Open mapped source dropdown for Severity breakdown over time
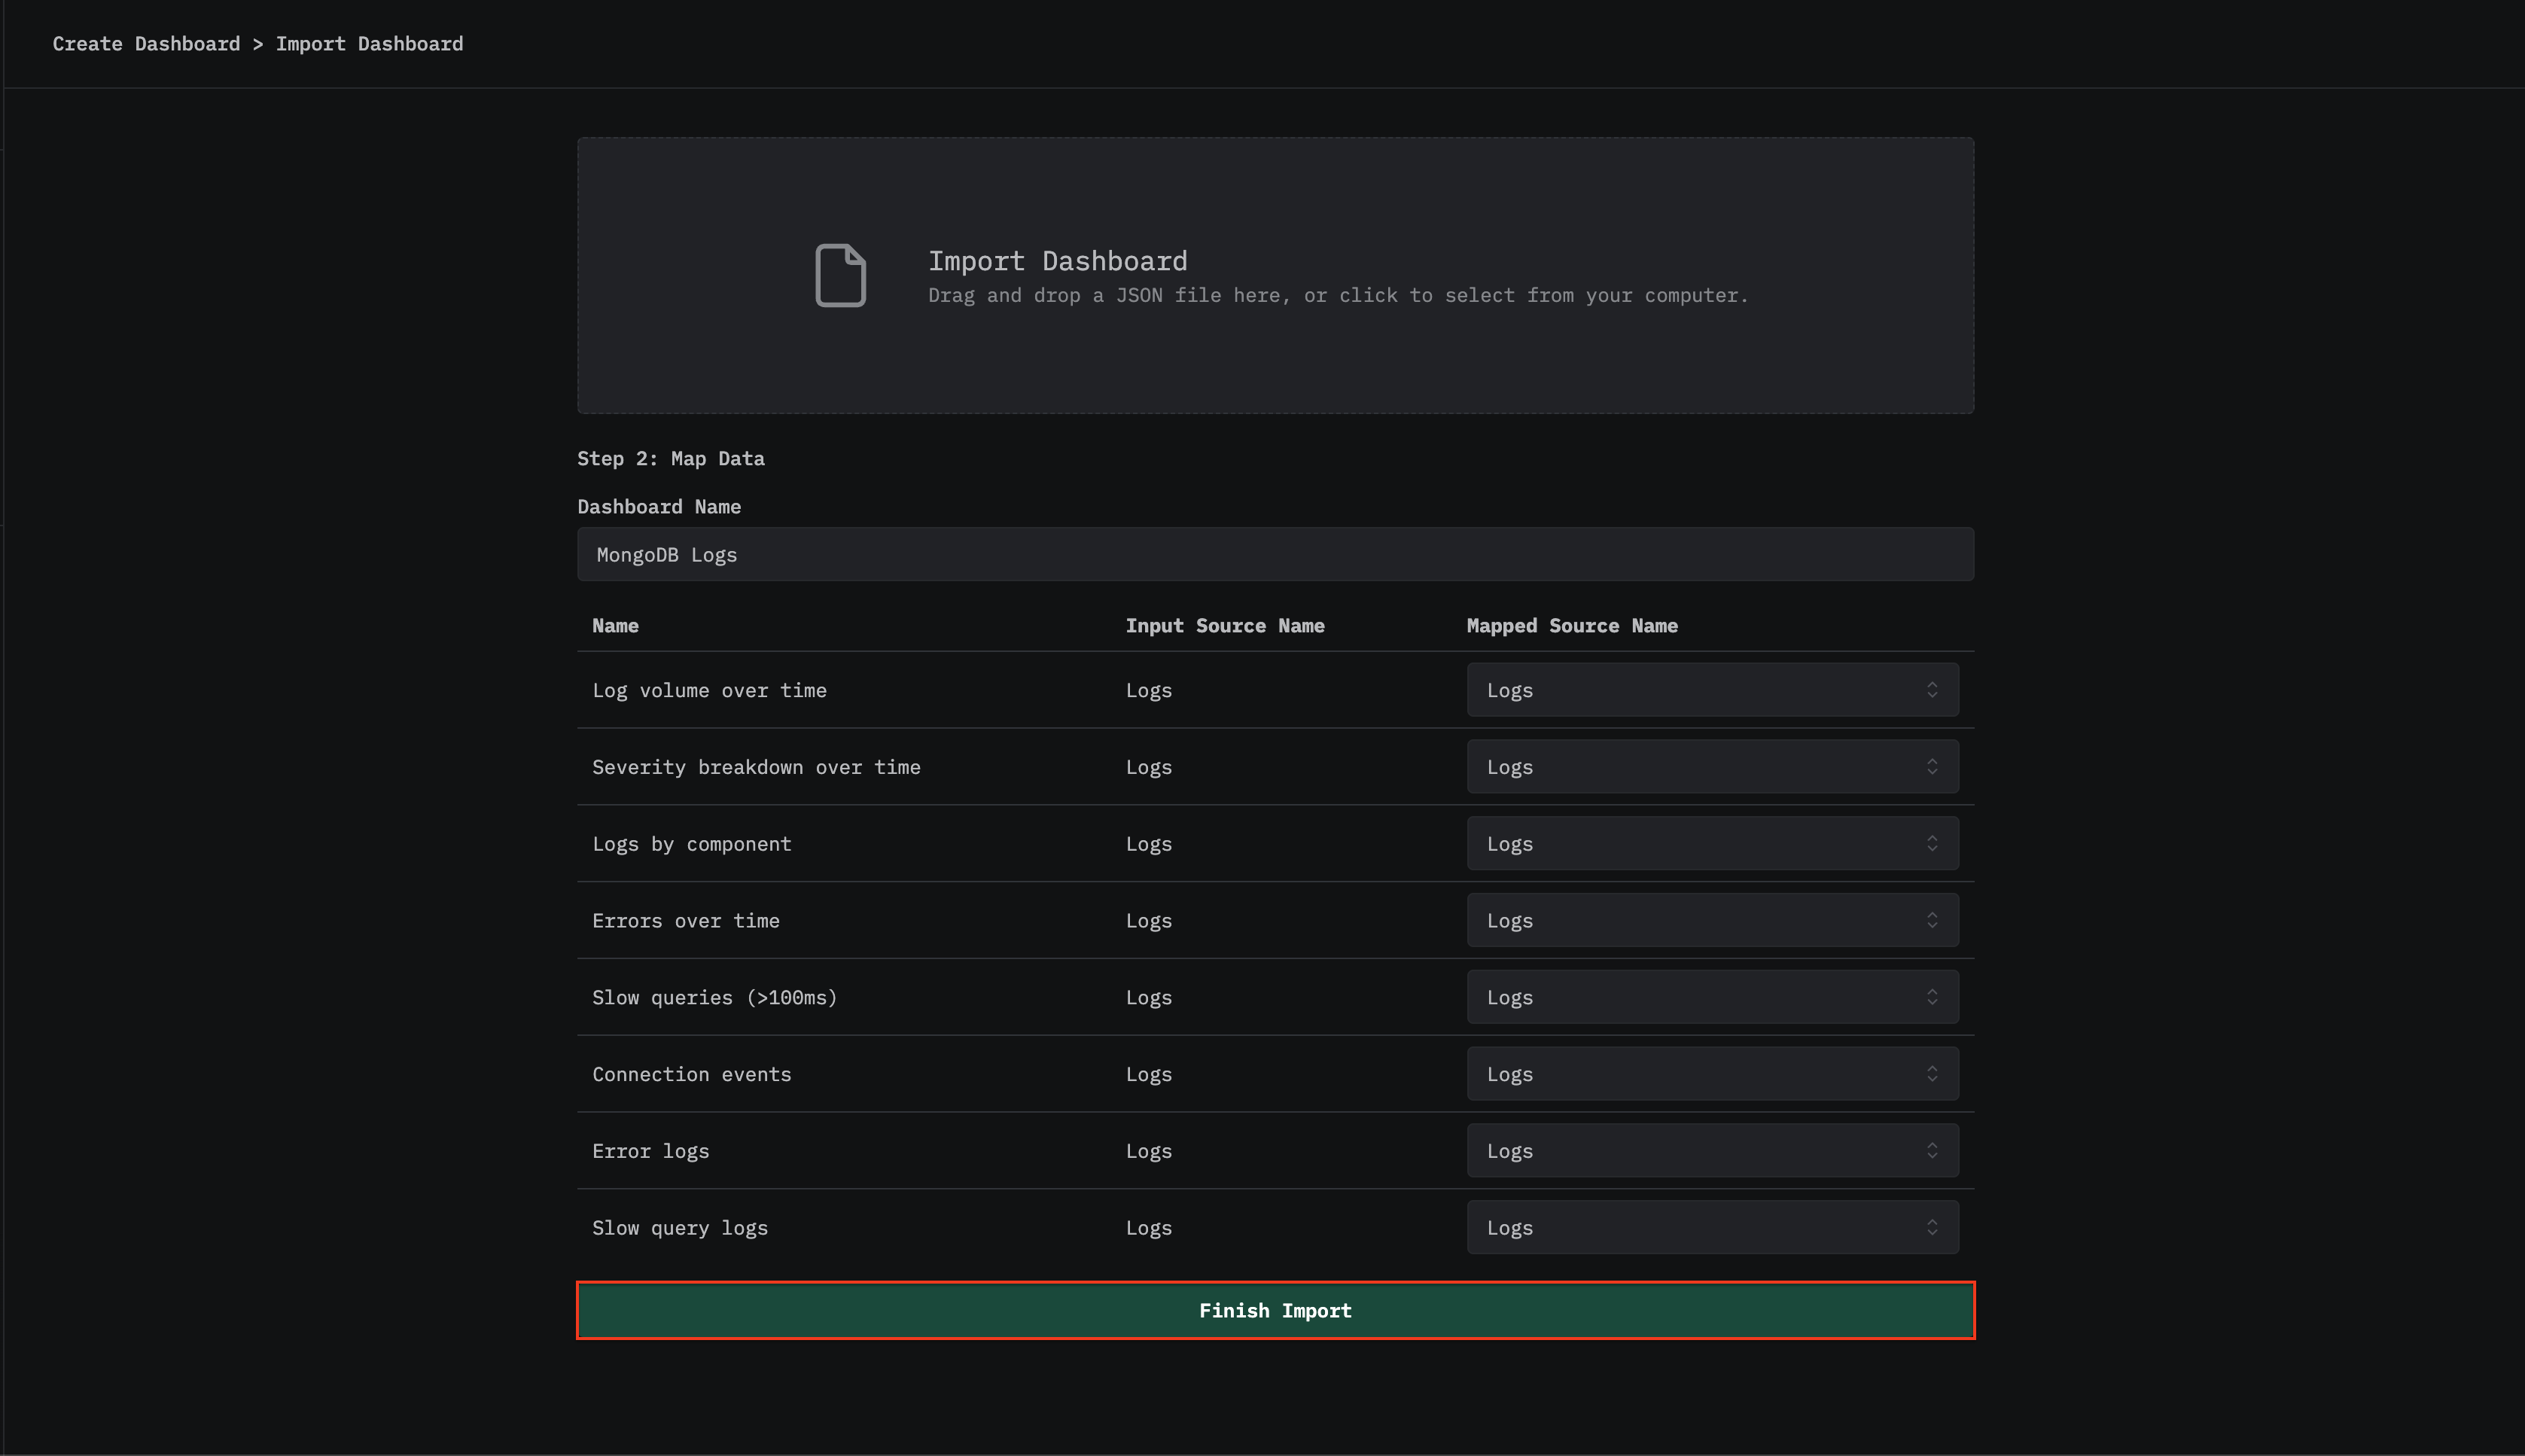This screenshot has height=1456, width=2525. [1712, 766]
